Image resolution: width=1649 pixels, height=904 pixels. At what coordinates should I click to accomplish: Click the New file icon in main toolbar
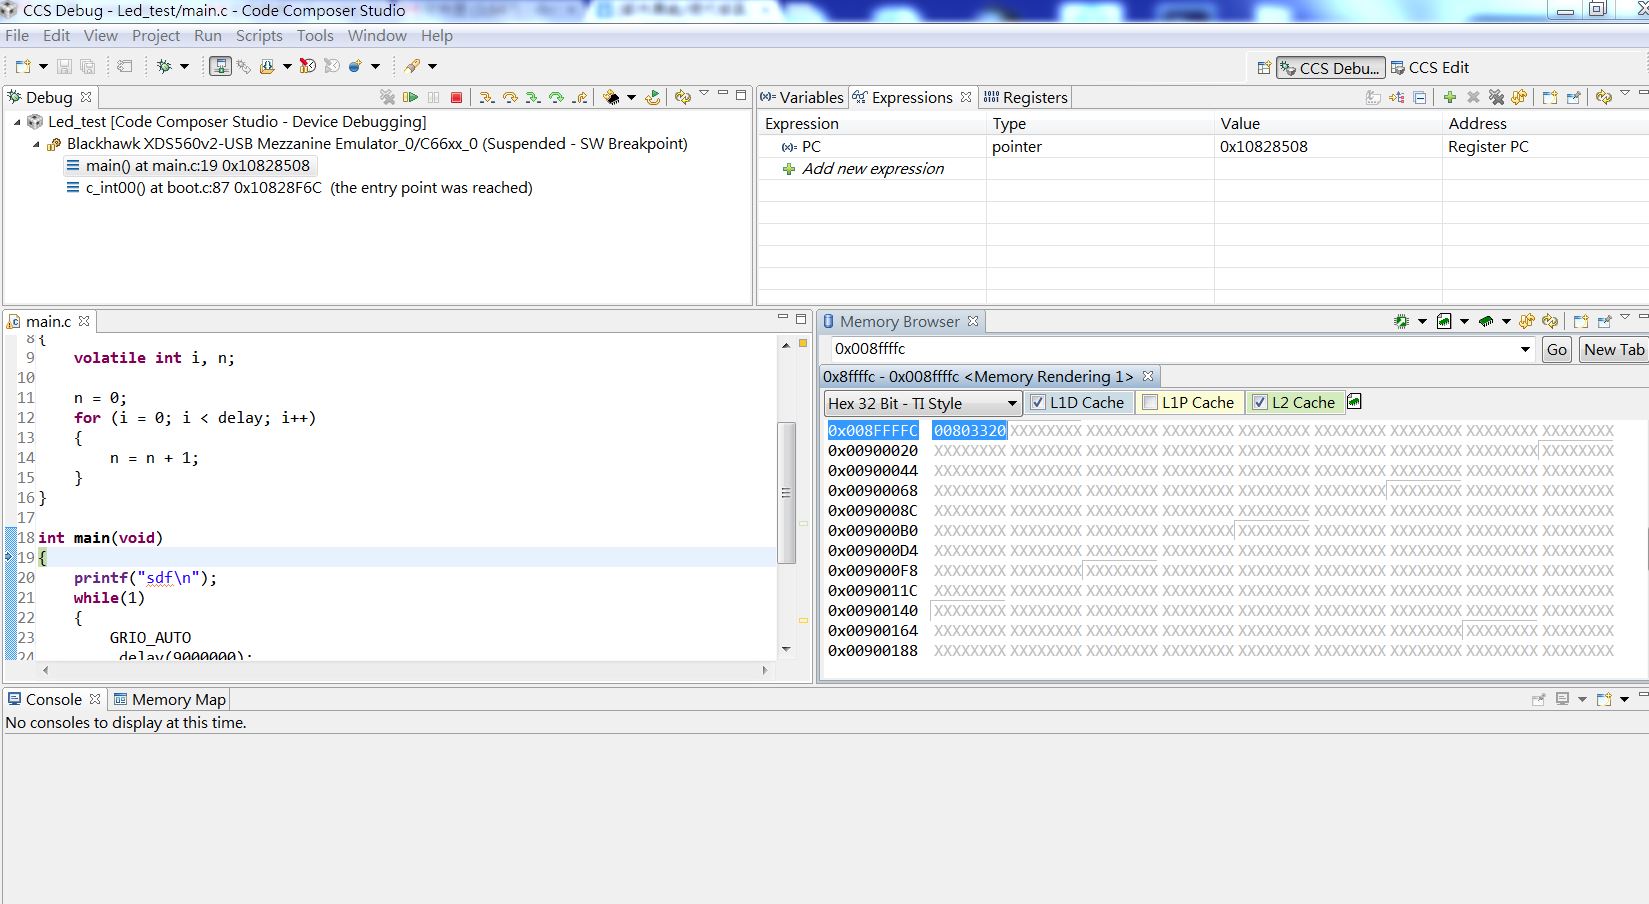23,66
